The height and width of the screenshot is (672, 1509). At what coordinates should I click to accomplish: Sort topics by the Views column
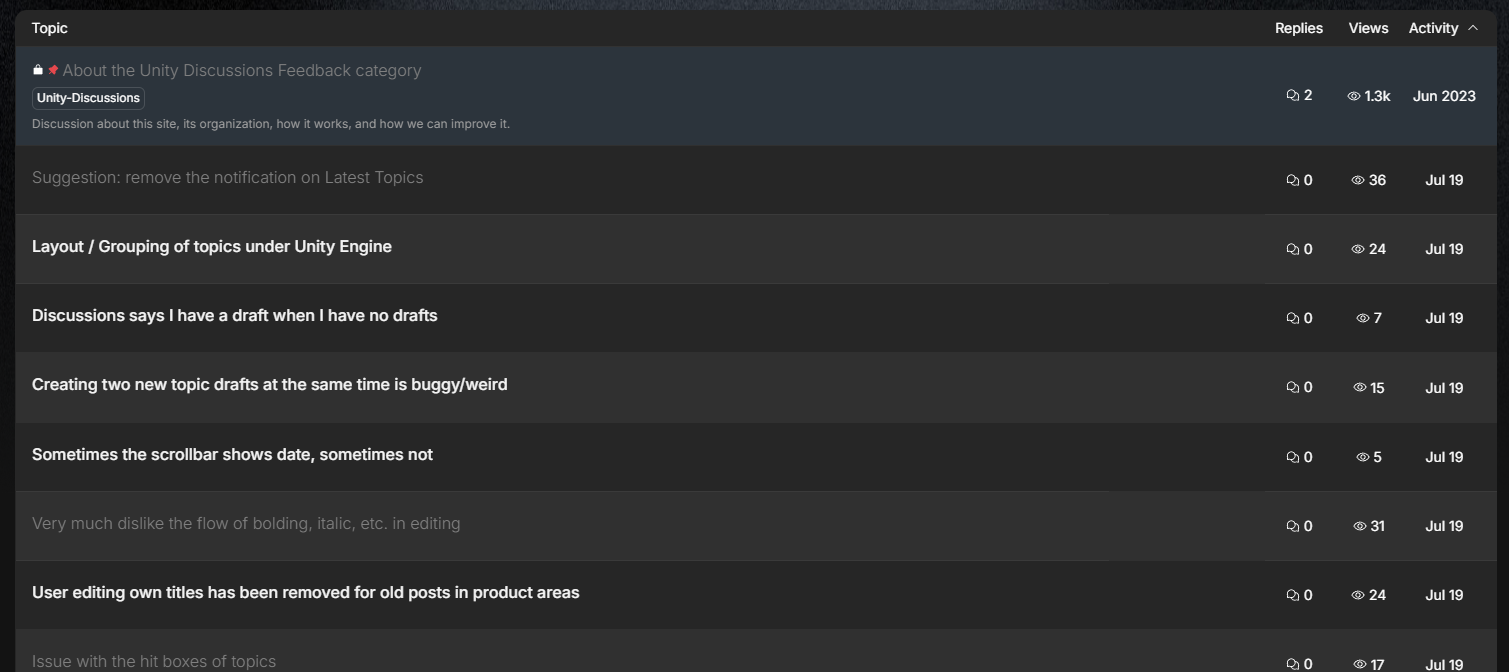[x=1368, y=28]
